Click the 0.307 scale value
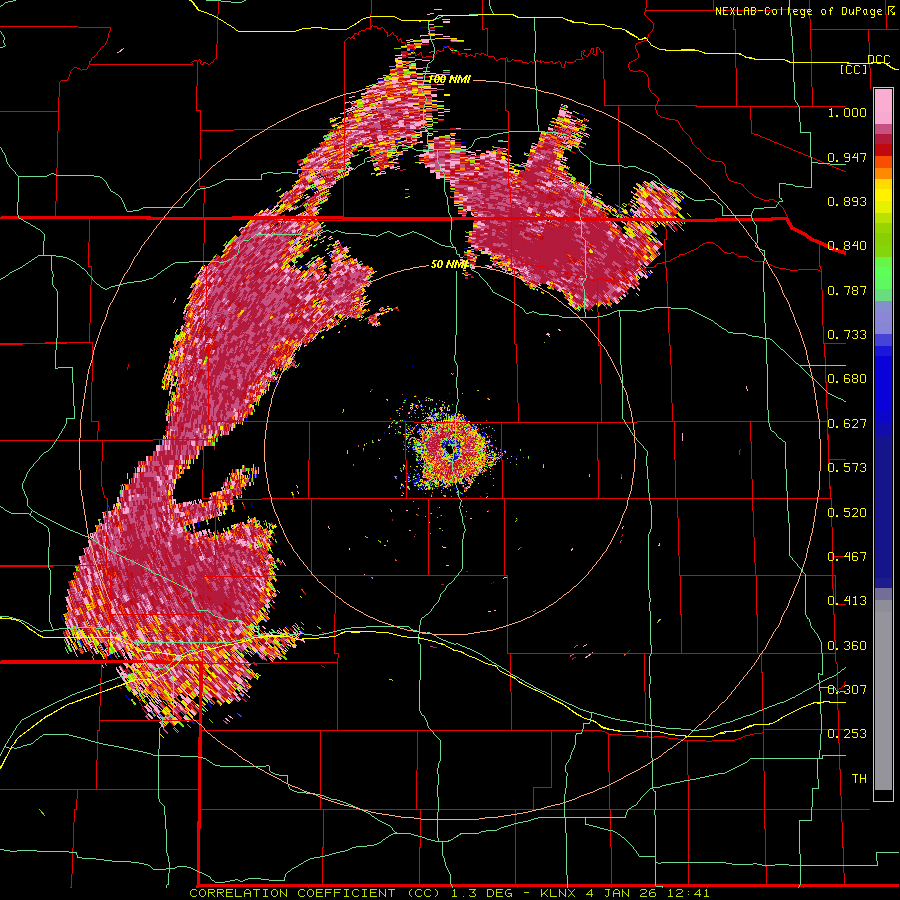This screenshot has height=900, width=900. 847,689
